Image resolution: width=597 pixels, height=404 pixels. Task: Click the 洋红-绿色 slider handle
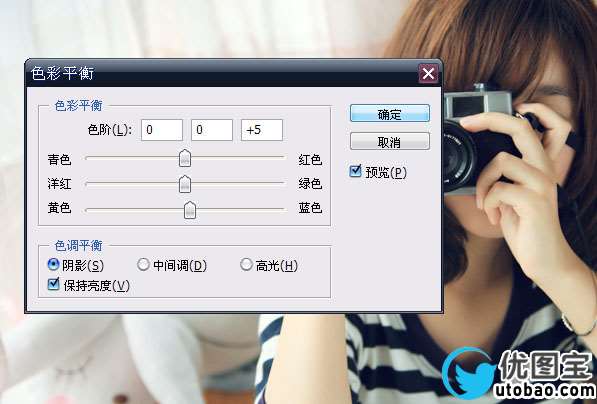185,184
